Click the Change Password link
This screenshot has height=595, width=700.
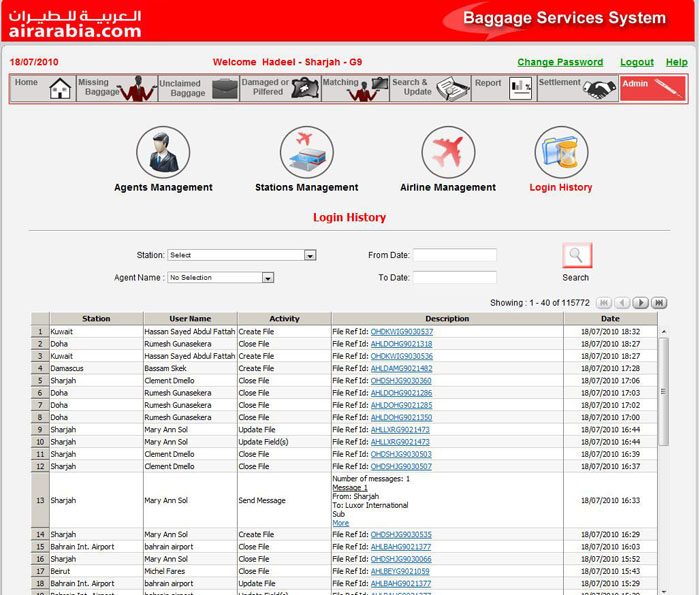(560, 62)
